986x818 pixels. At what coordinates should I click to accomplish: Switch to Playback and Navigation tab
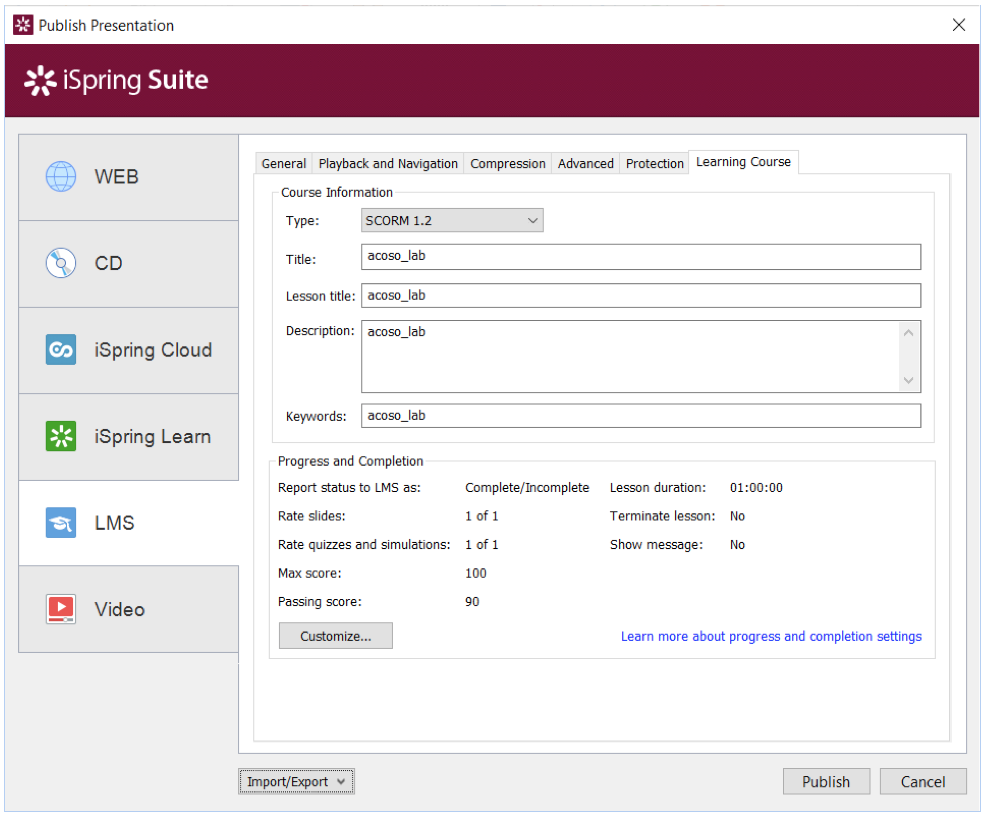388,163
